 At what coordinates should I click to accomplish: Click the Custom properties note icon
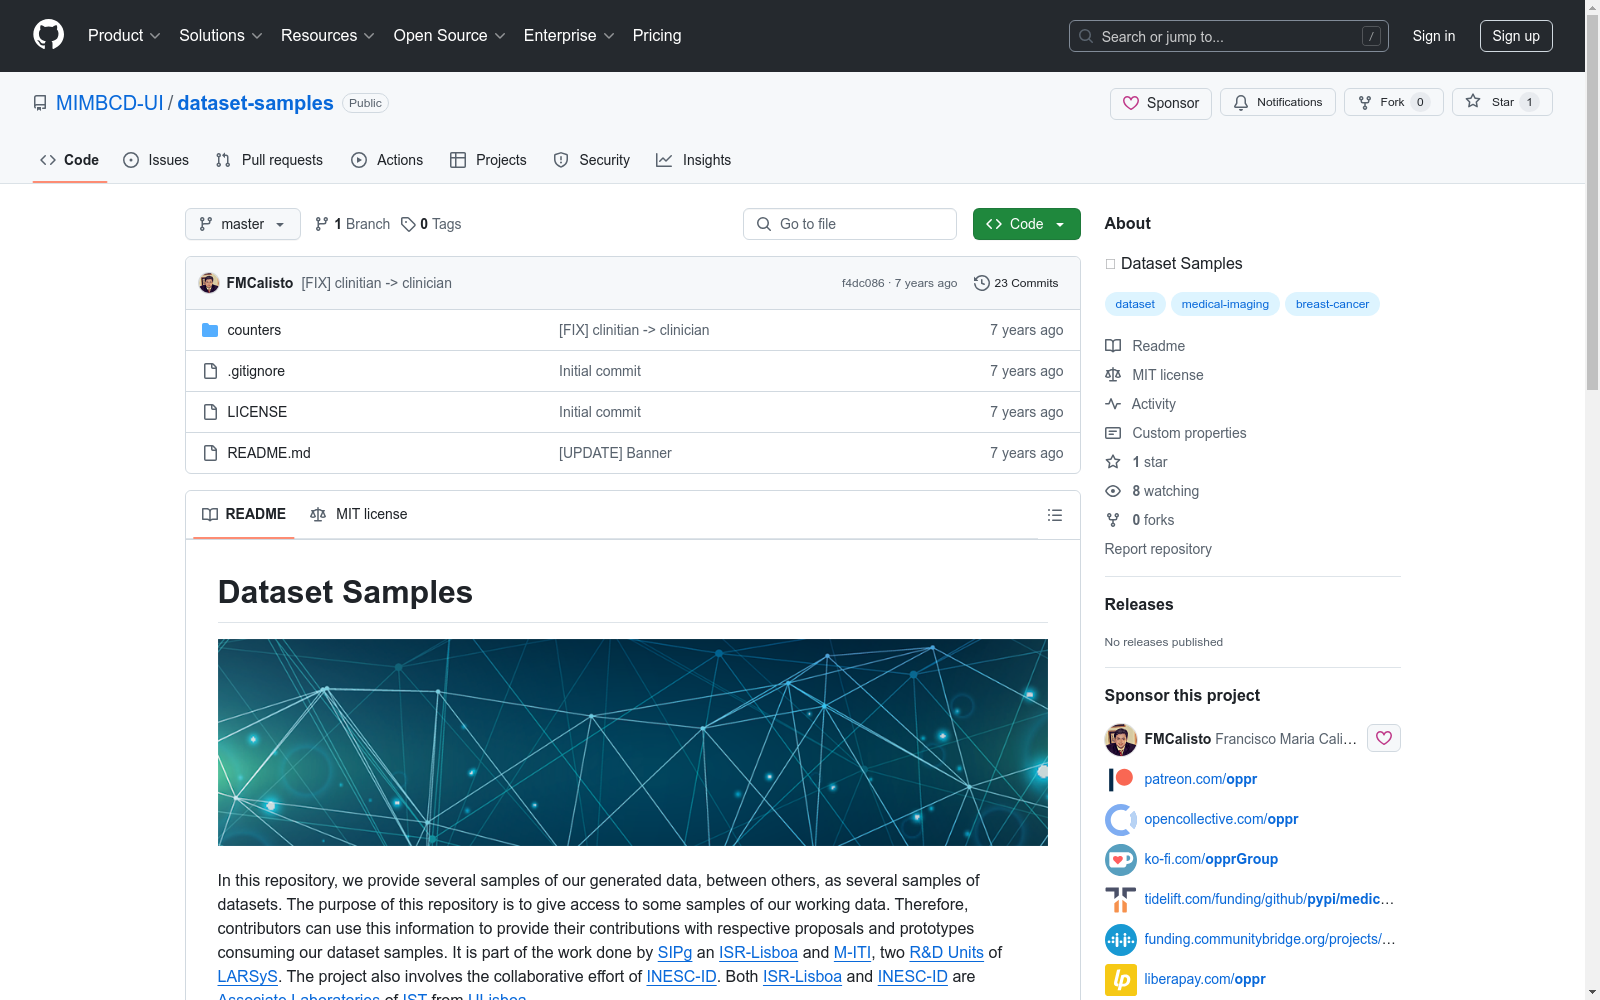click(x=1113, y=433)
